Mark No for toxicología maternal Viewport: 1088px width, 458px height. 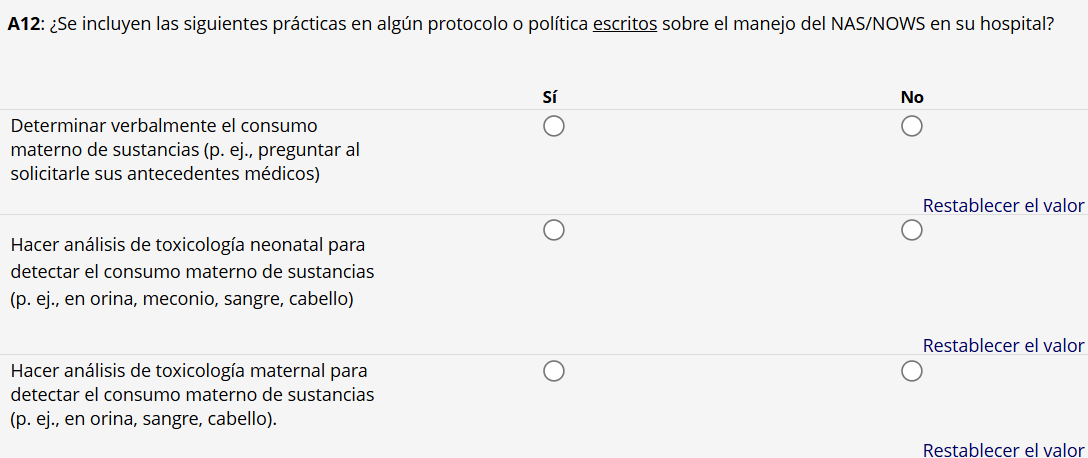point(911,372)
